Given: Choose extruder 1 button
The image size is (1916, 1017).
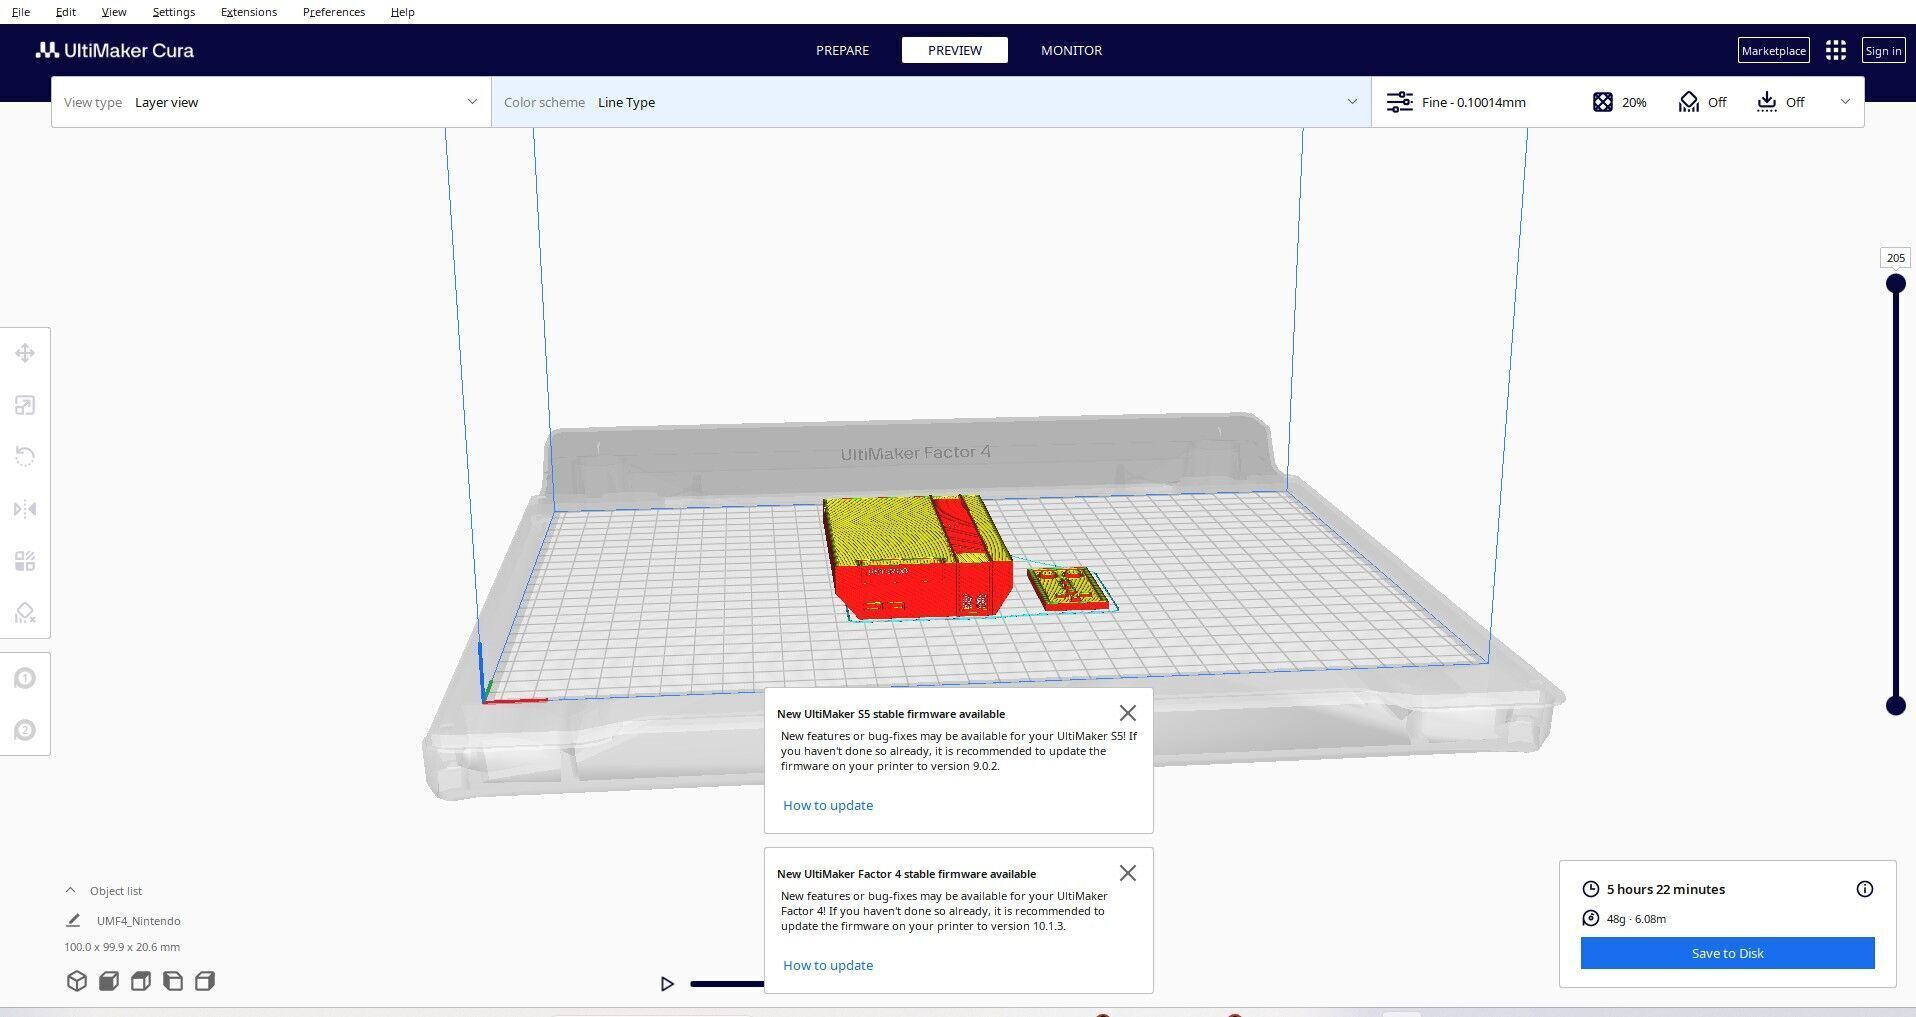Looking at the screenshot, I should (25, 679).
